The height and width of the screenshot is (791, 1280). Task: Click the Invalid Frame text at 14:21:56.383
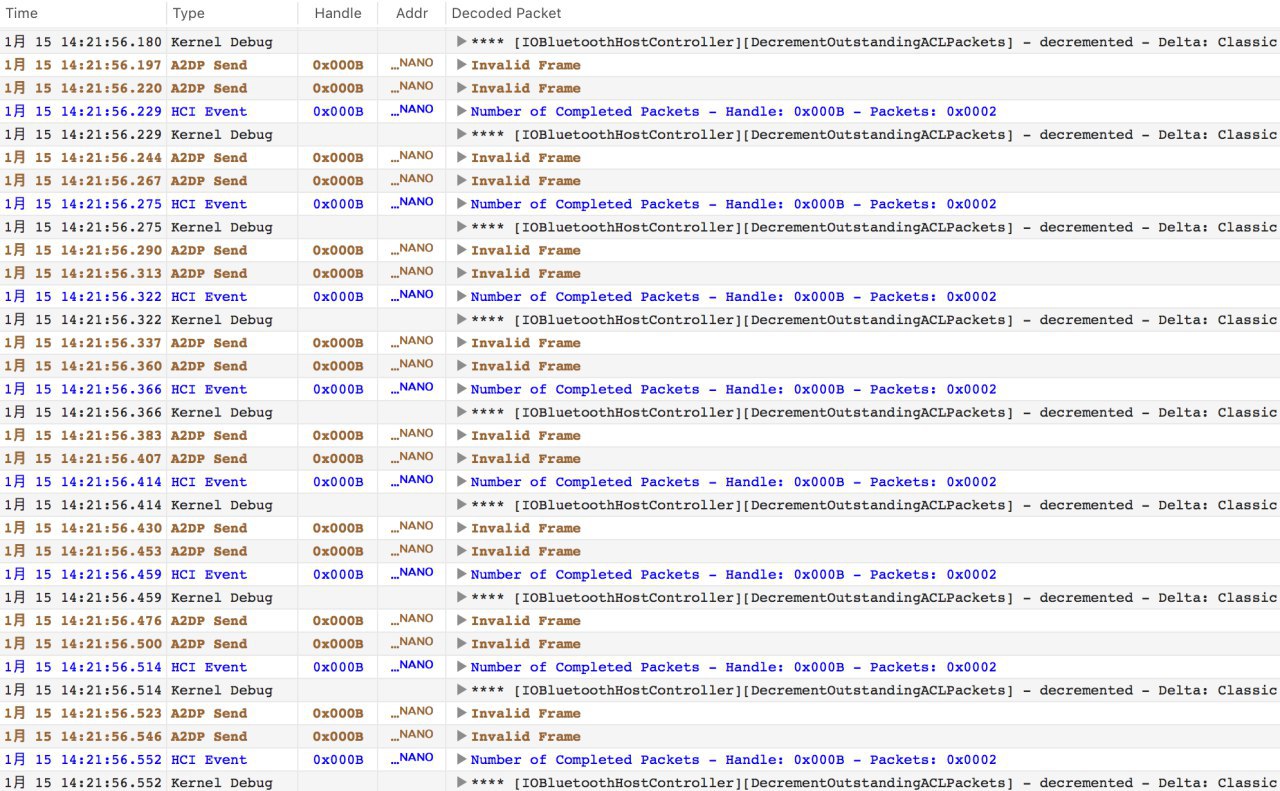coord(526,435)
